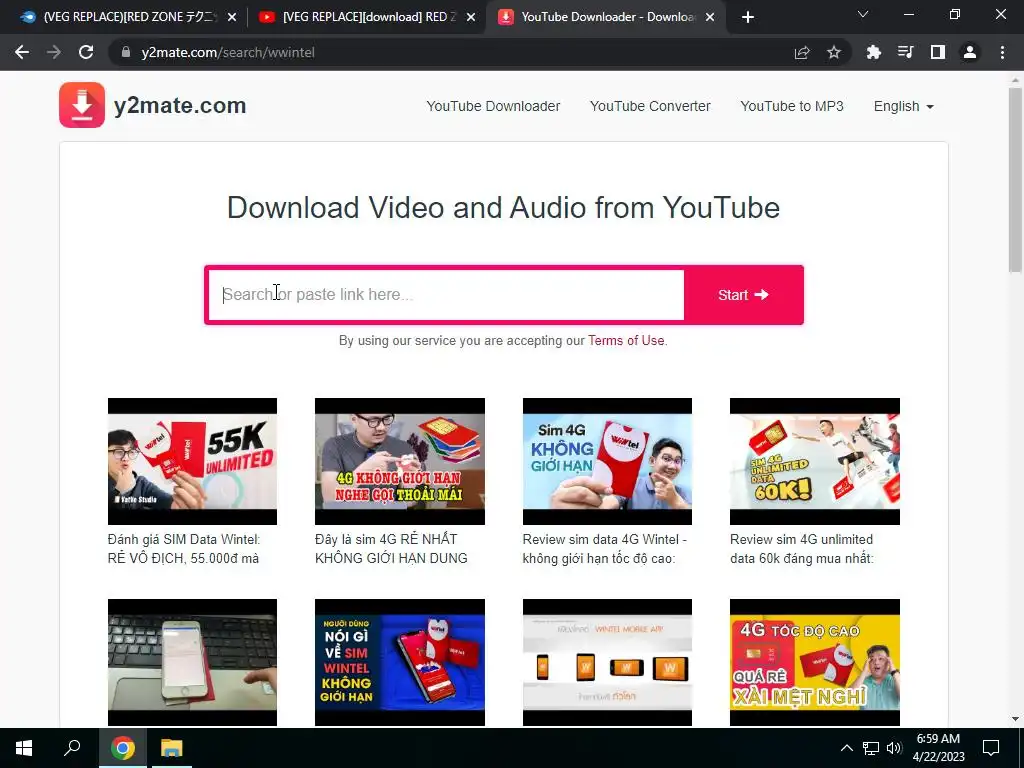The image size is (1024, 768).
Task: Click the scrollbar down arrow
Action: coord(1015,719)
